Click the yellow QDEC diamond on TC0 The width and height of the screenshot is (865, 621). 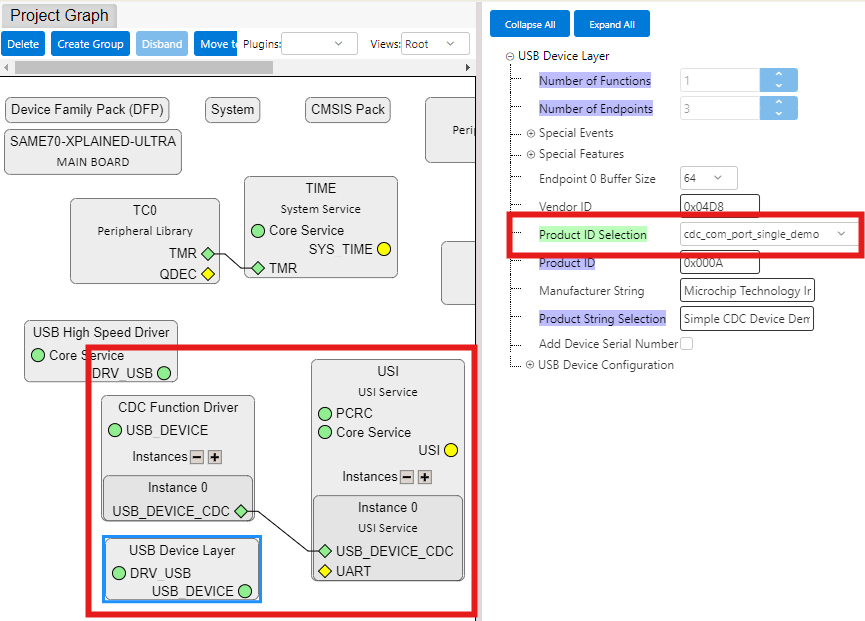[x=207, y=273]
